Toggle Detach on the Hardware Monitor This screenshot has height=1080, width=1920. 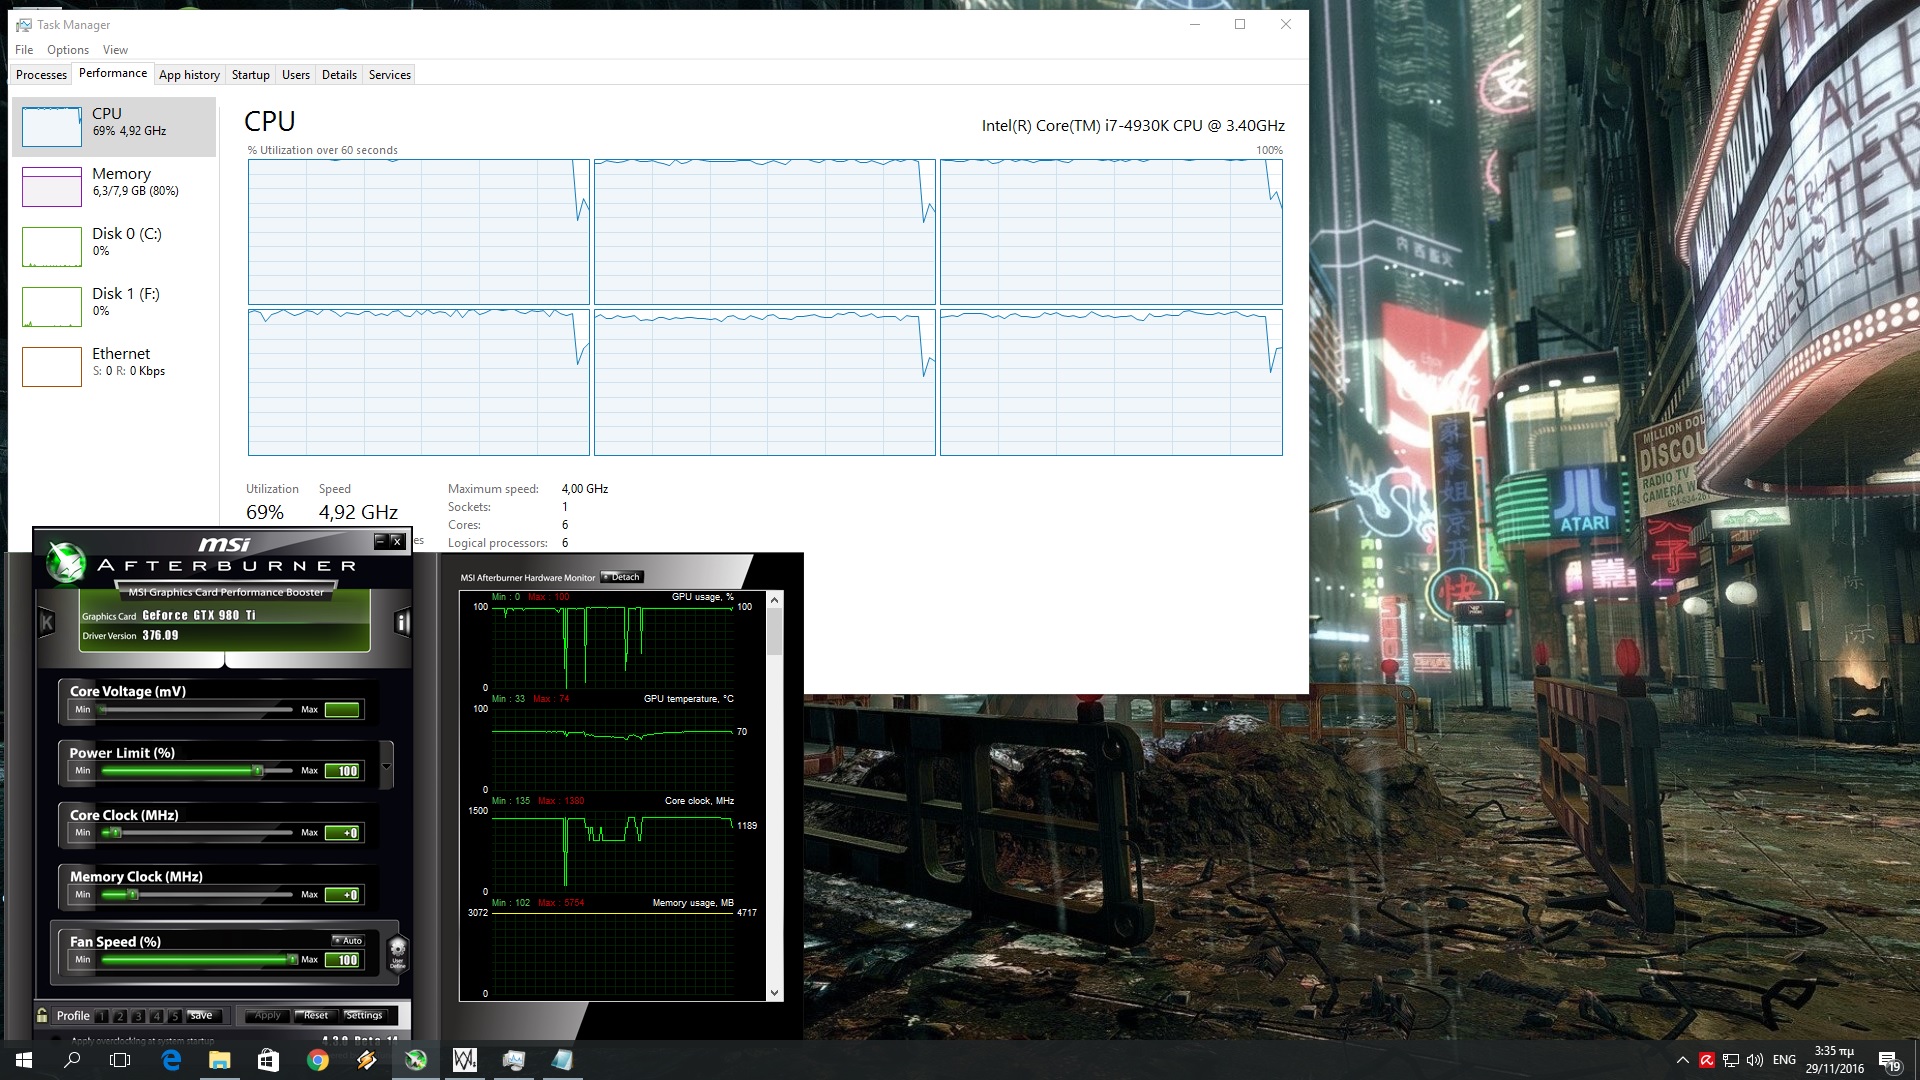(622, 577)
